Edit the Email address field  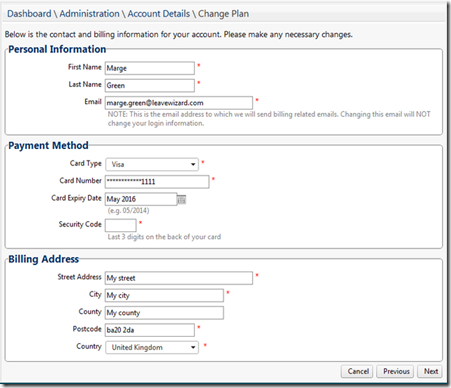179,103
